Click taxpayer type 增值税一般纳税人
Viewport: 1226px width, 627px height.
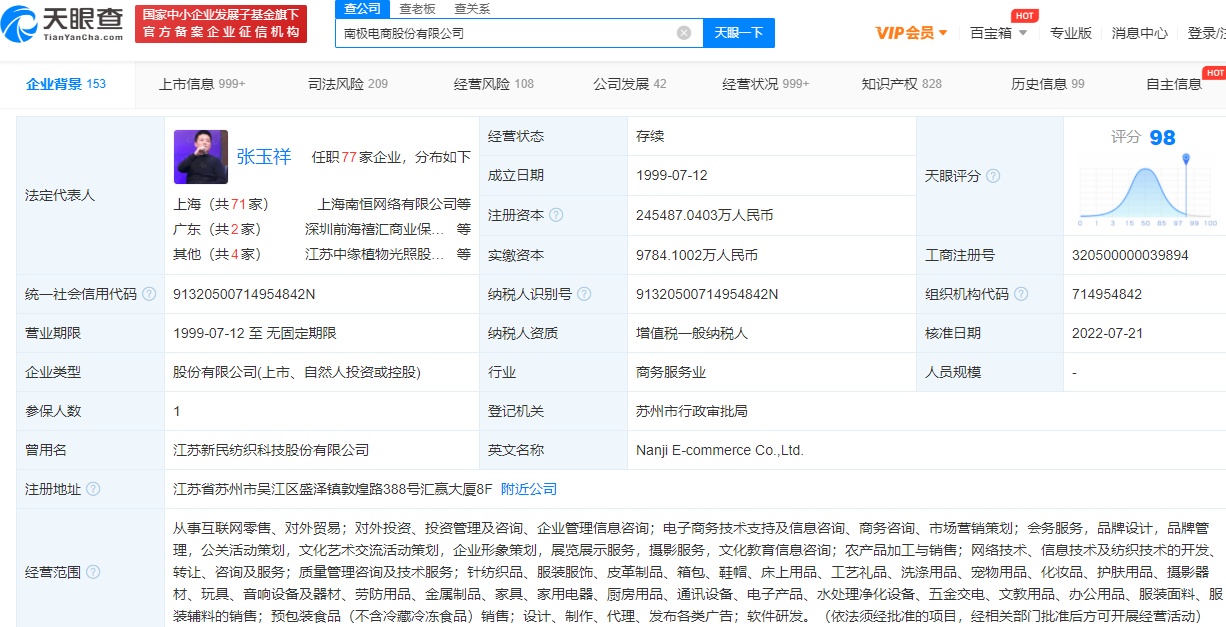coord(692,333)
